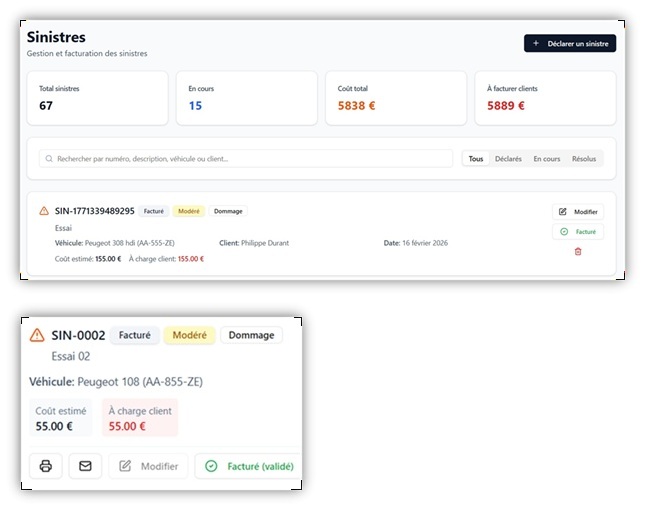Switch to the Déclarés filter tab
This screenshot has width=645, height=525.
point(508,159)
